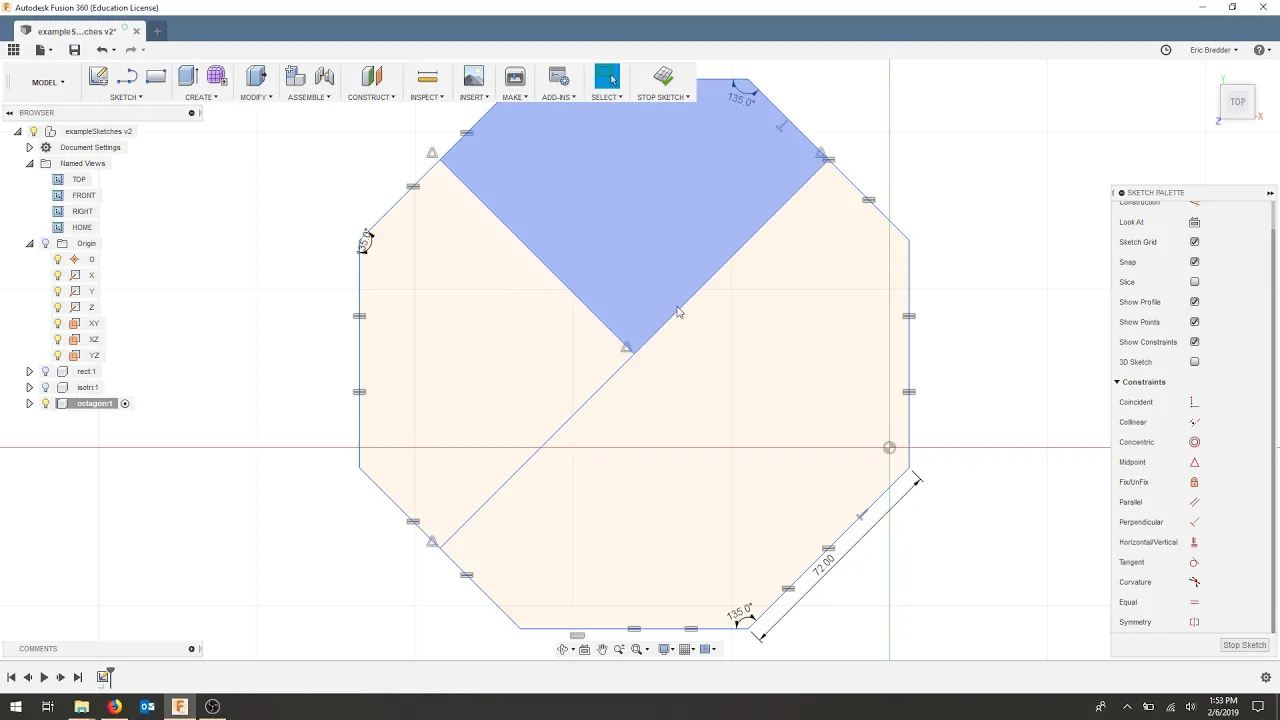Screen dimensions: 1280x720
Task: Open the MODIFY menu
Action: click(256, 97)
